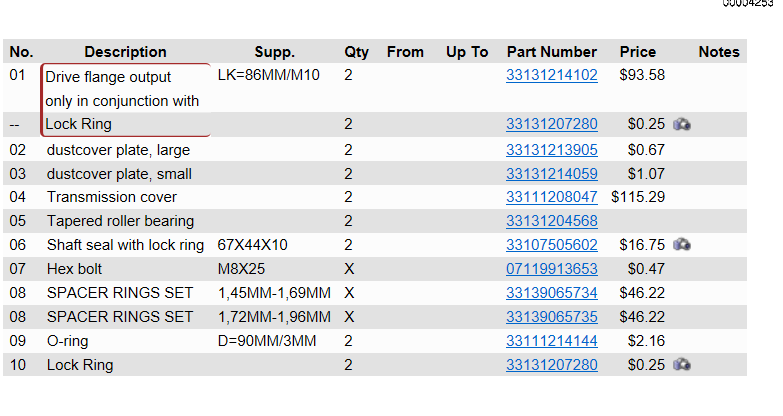
Task: Open part number 33131214102 link
Action: click(x=552, y=75)
